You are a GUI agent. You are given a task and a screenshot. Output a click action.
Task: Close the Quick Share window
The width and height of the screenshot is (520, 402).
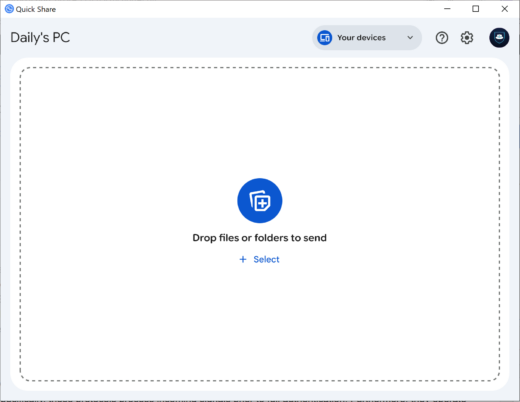tap(505, 9)
